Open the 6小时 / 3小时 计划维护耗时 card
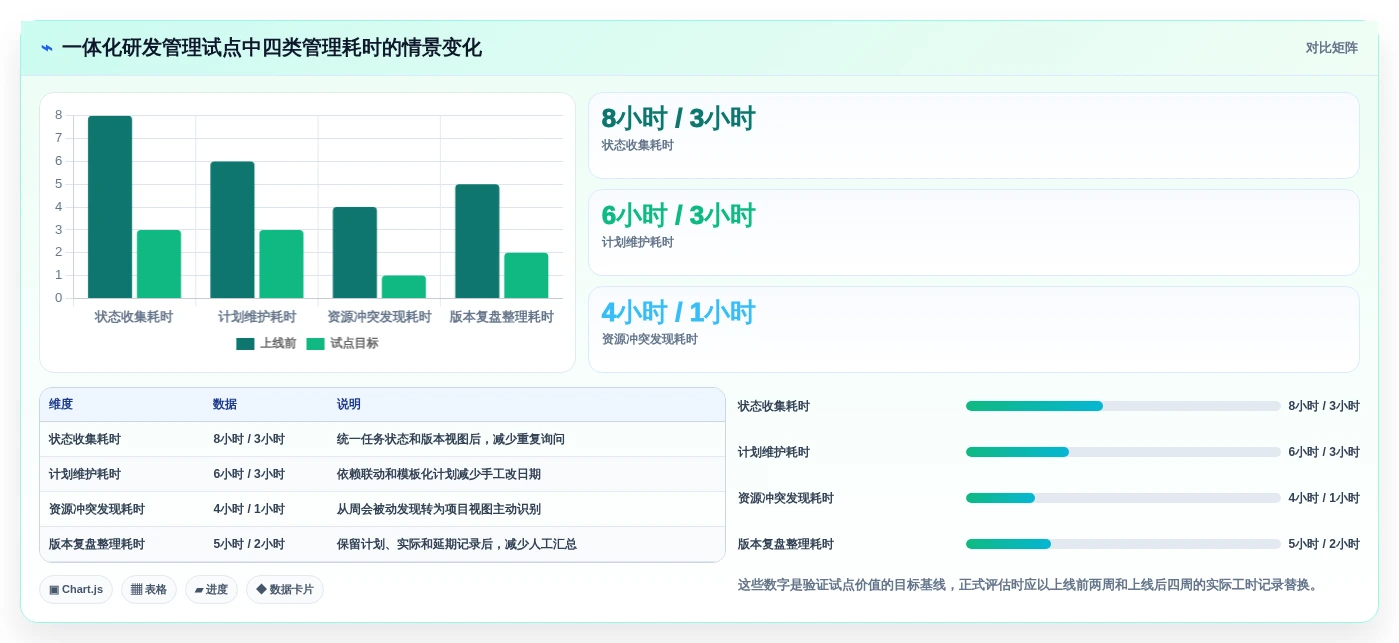 click(974, 233)
